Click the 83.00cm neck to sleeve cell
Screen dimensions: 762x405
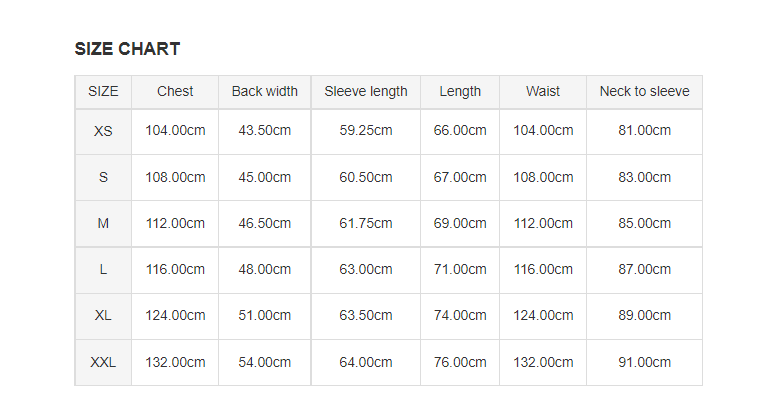[x=644, y=177]
